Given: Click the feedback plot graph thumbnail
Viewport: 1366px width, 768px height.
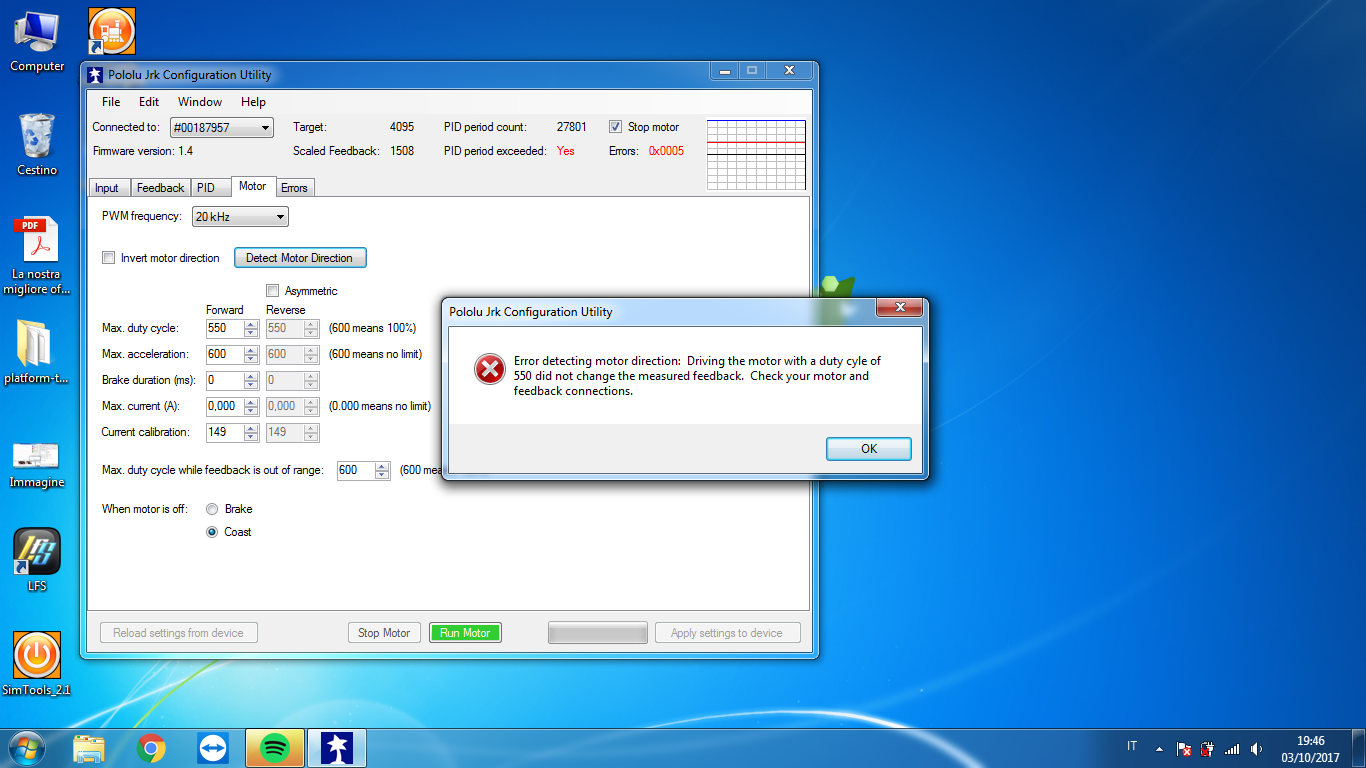Looking at the screenshot, I should click(757, 155).
